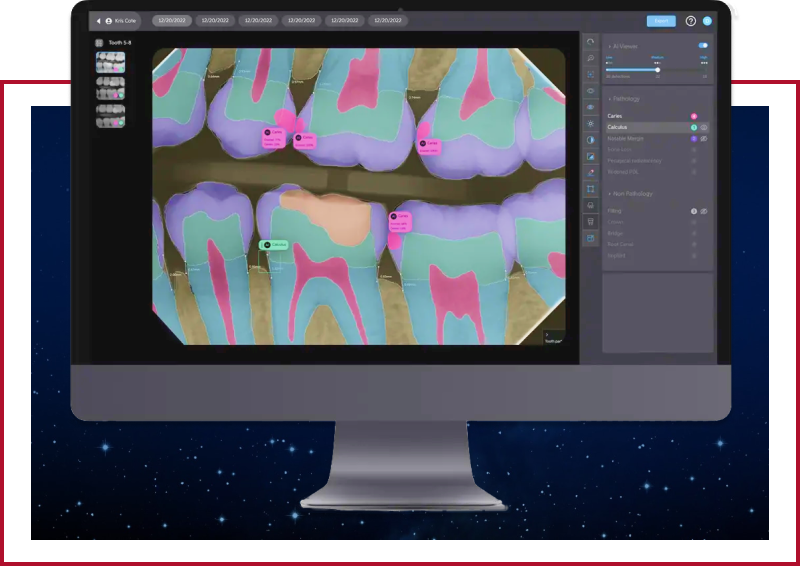Toggle visibility of the Calculus findings
This screenshot has width=800, height=566.
704,128
